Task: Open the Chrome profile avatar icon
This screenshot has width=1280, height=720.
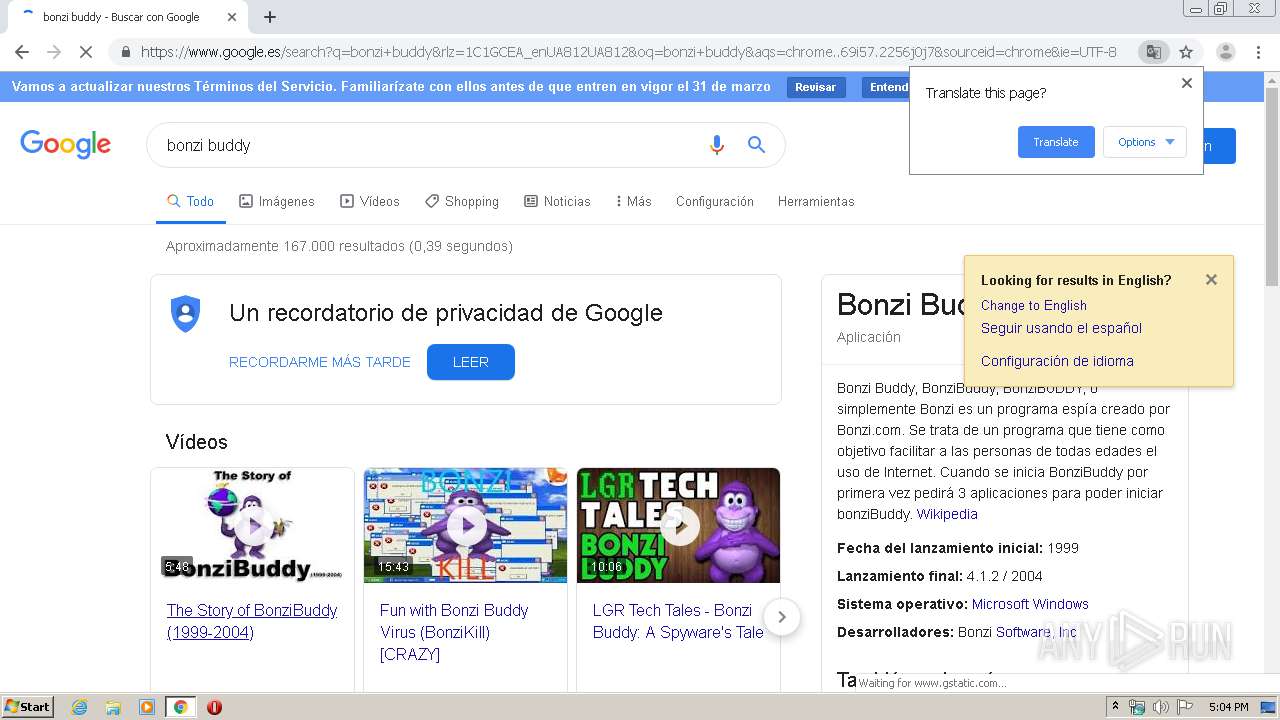Action: [1225, 52]
